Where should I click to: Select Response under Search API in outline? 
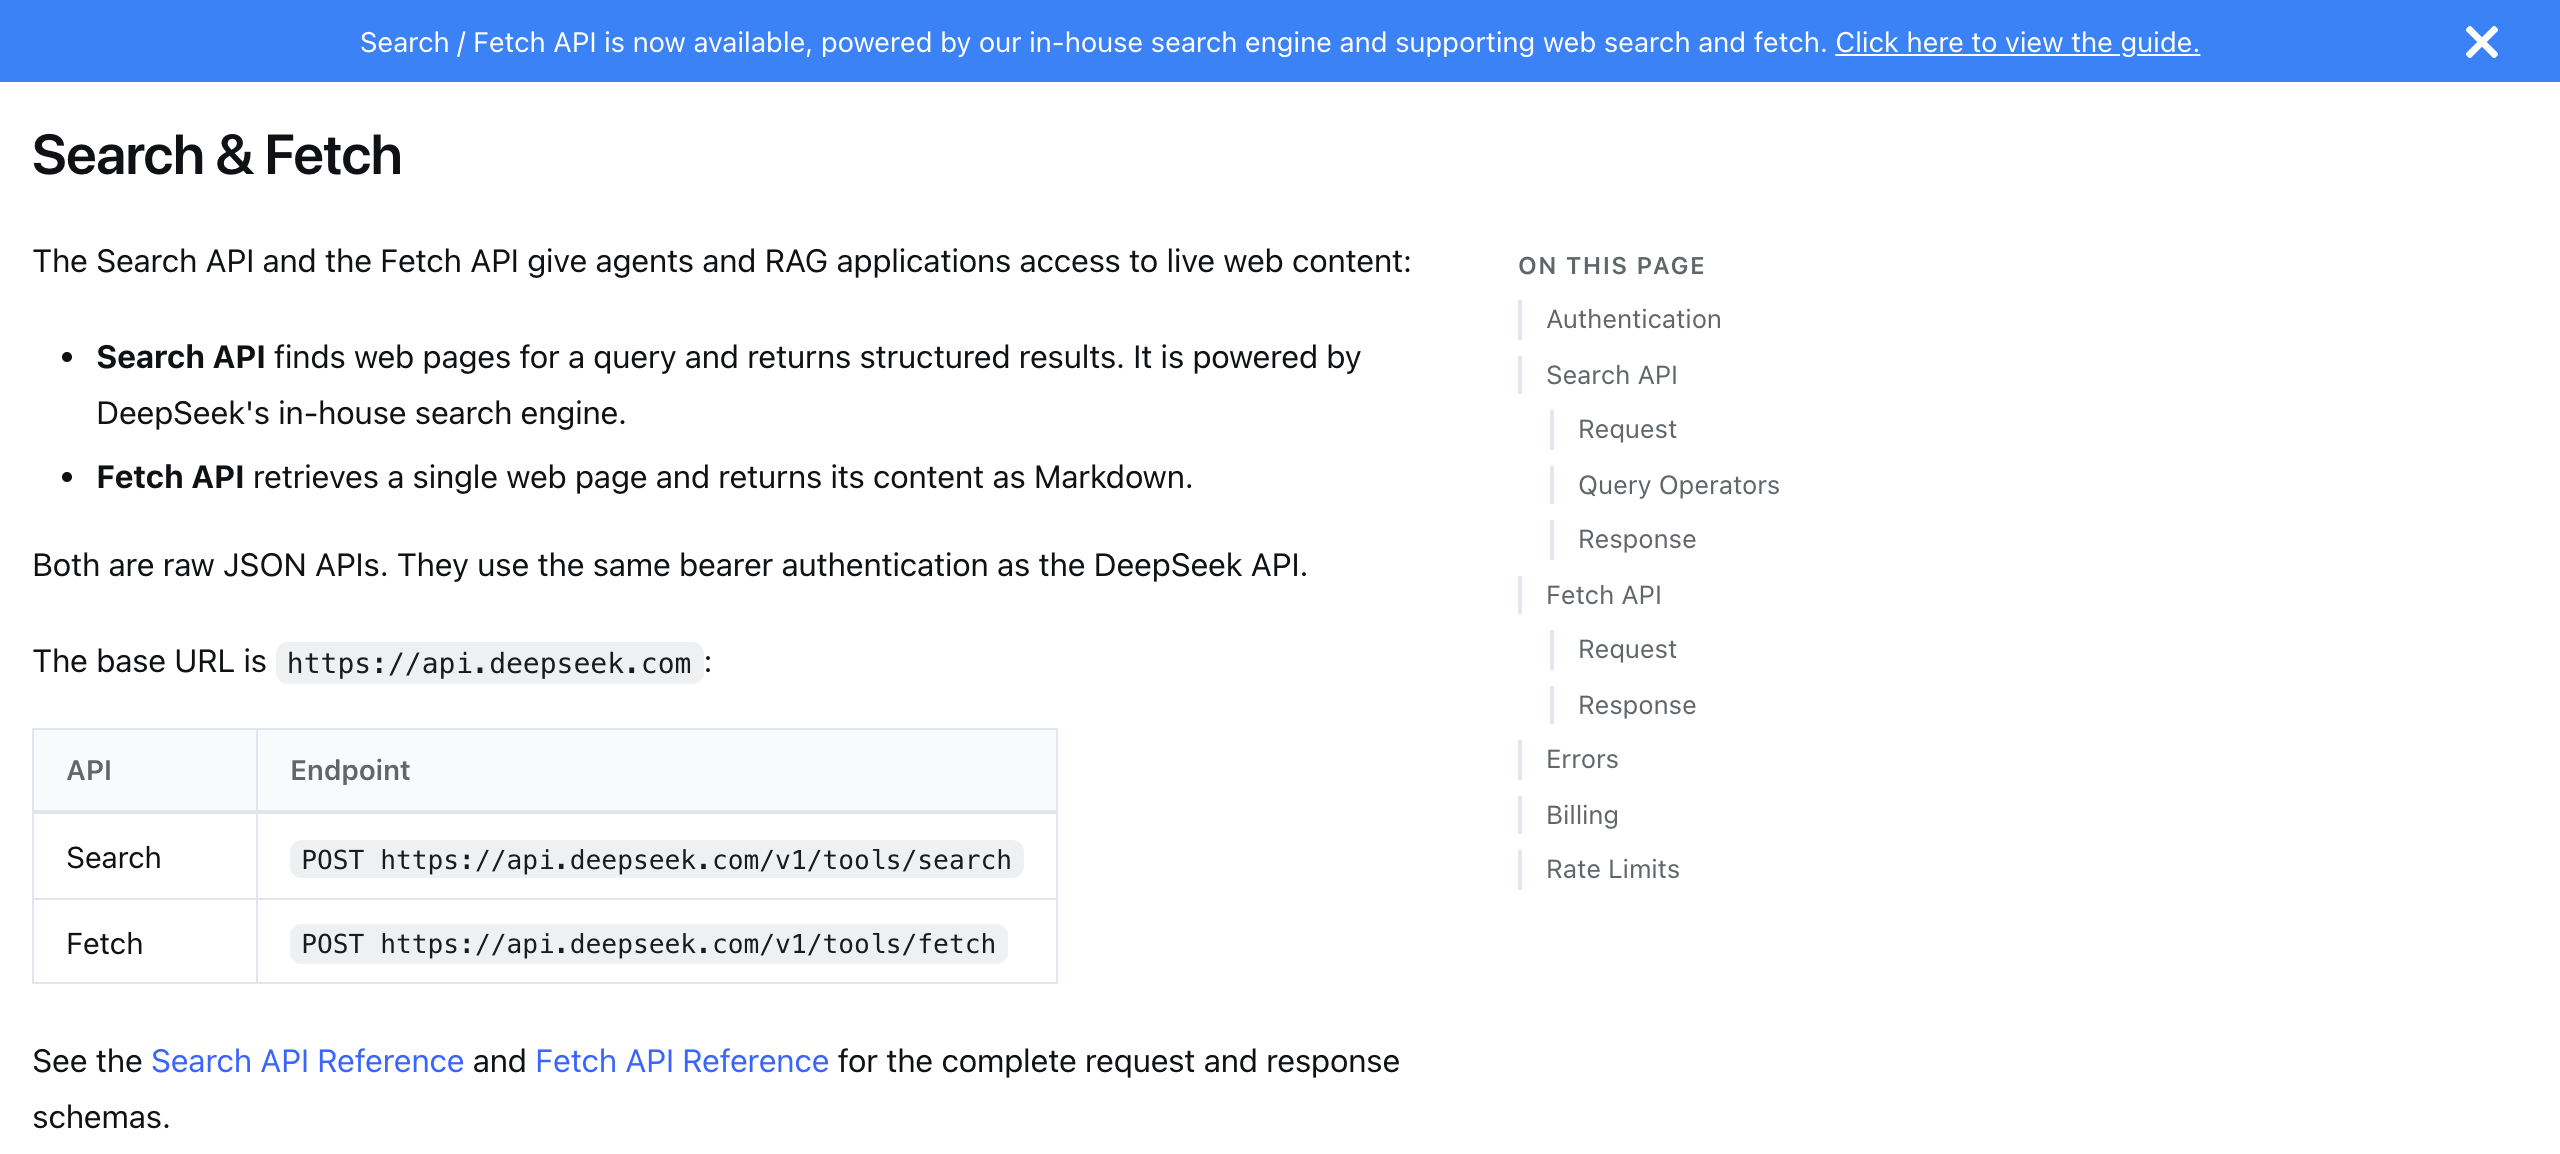[1637, 539]
